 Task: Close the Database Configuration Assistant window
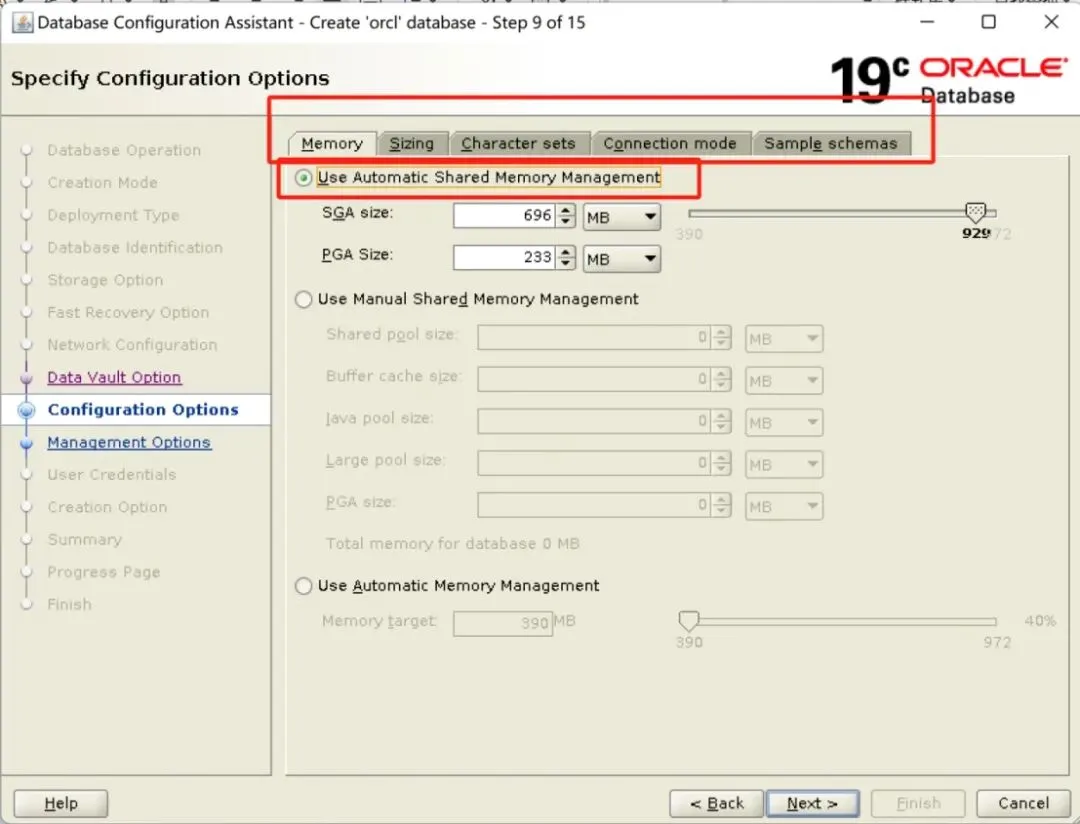(x=1051, y=22)
